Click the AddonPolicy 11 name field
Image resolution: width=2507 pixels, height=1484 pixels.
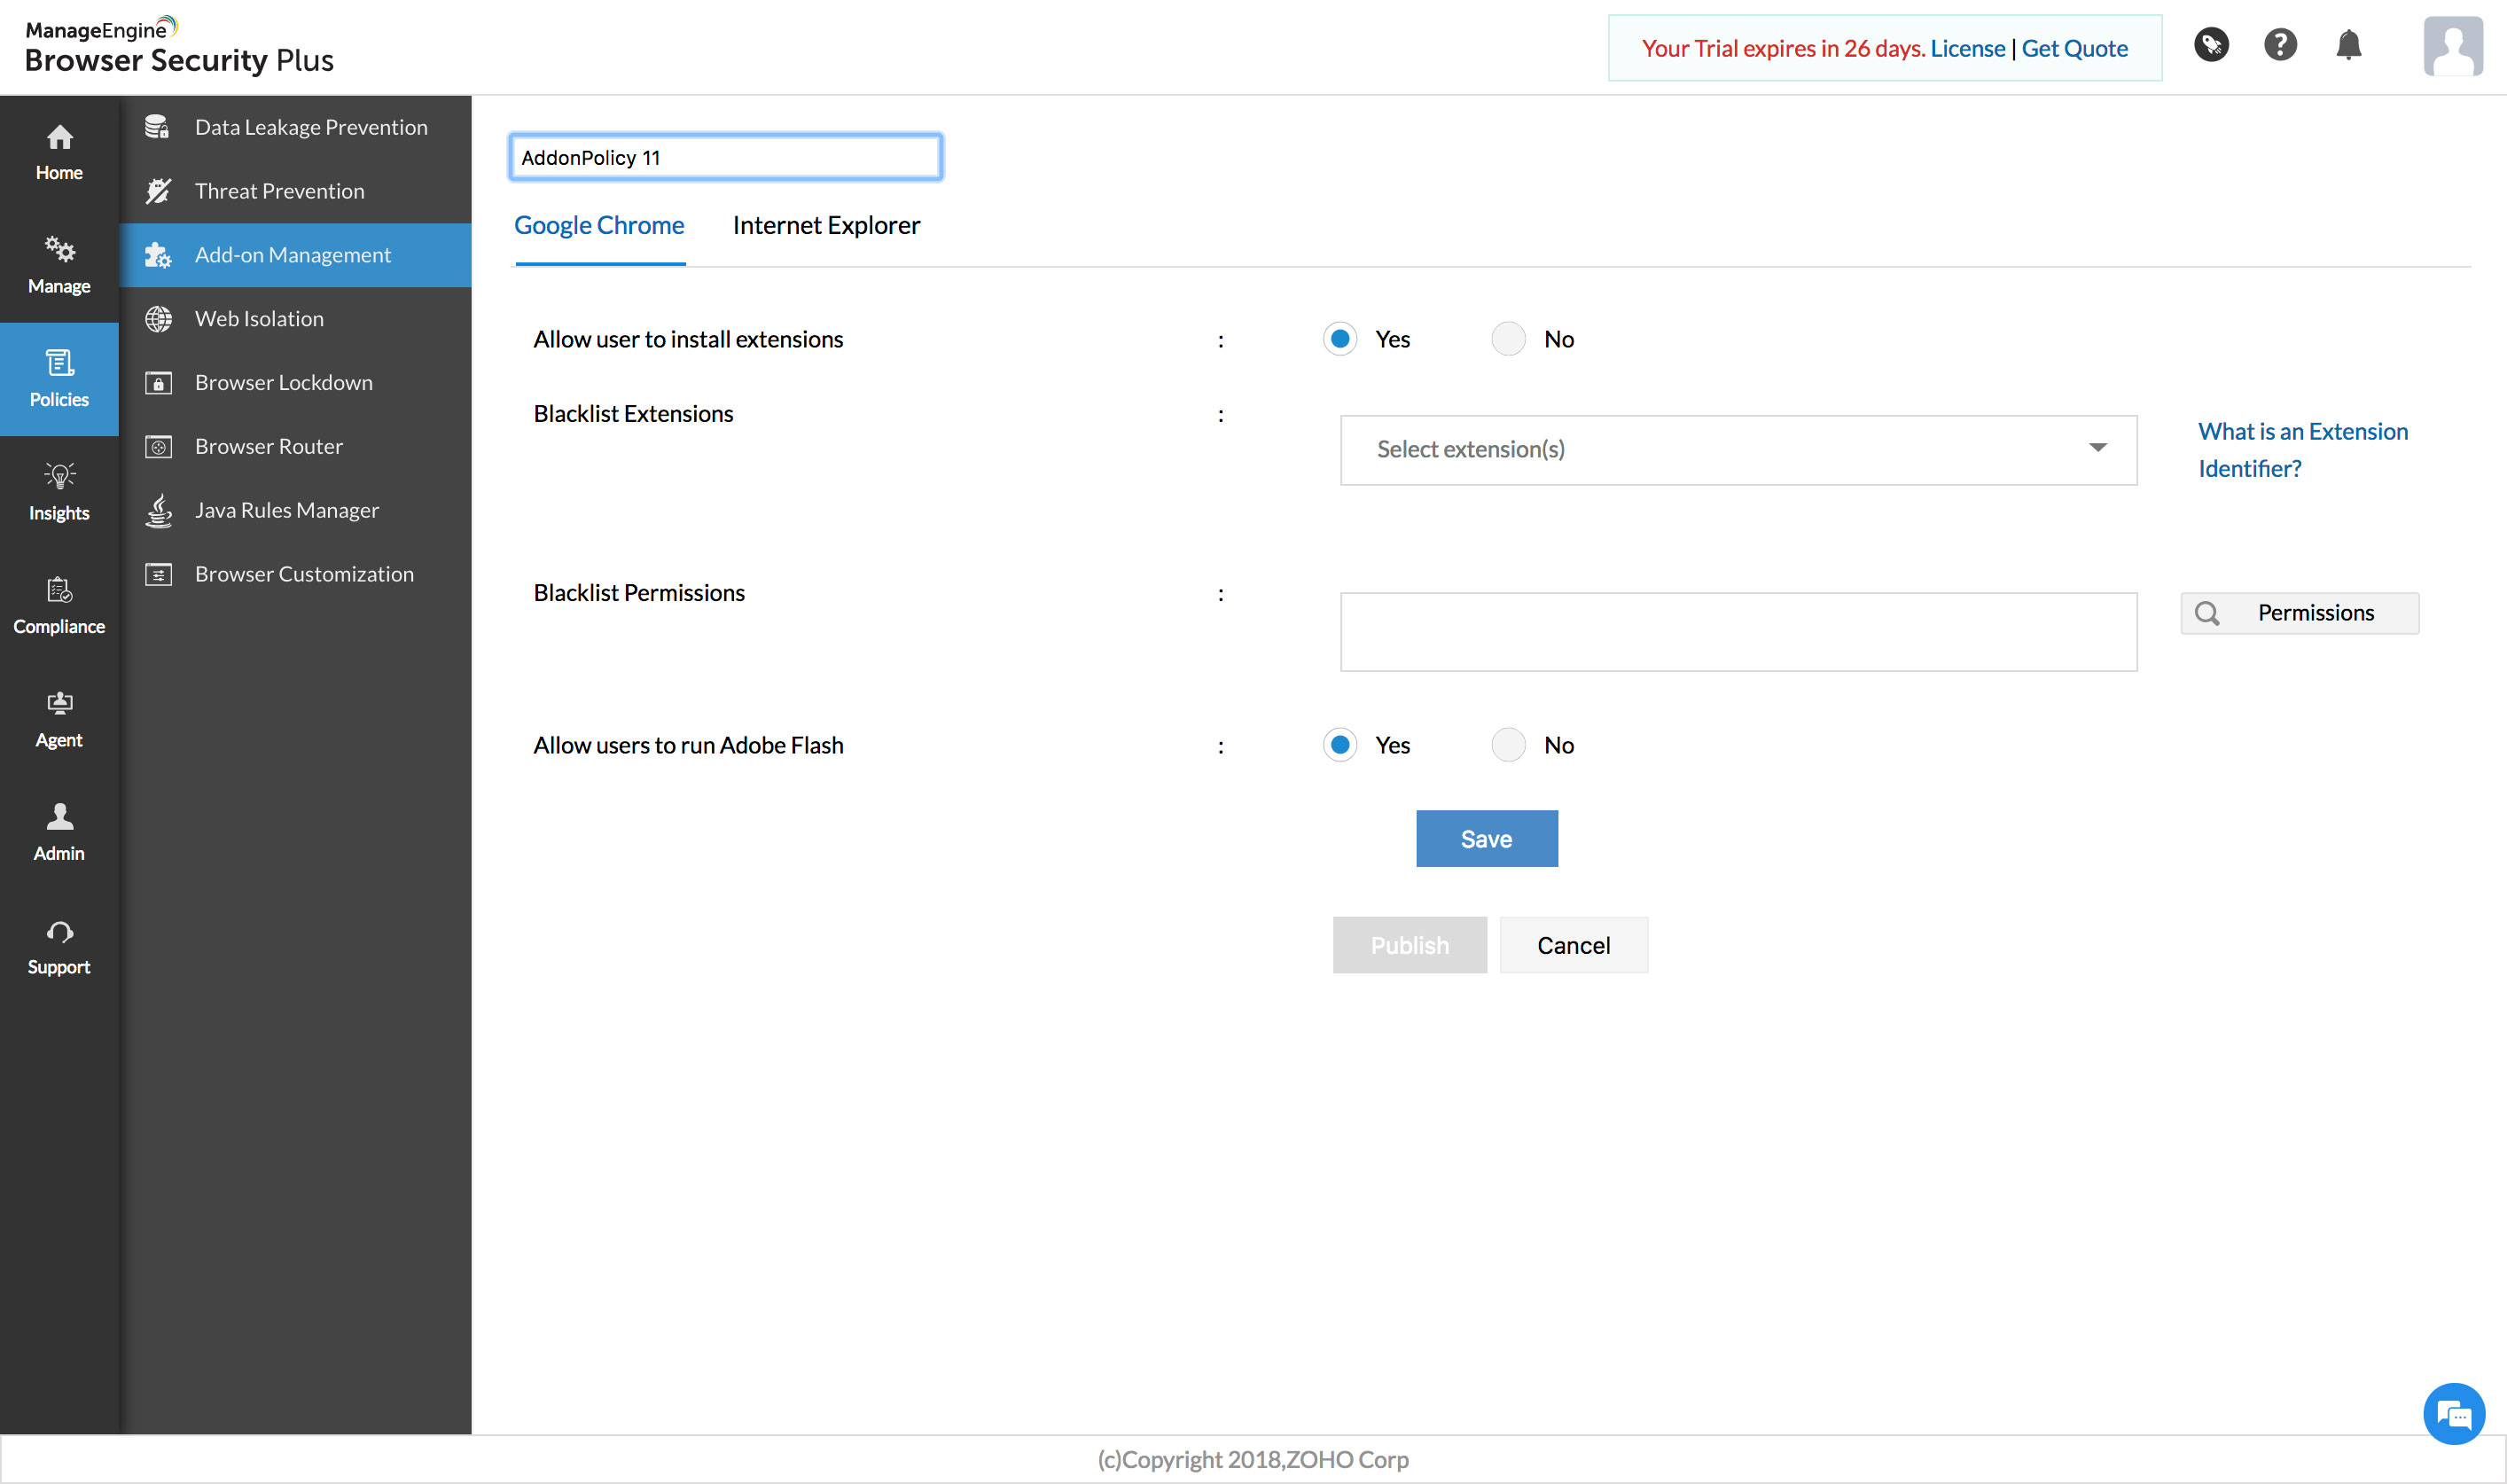pos(725,157)
